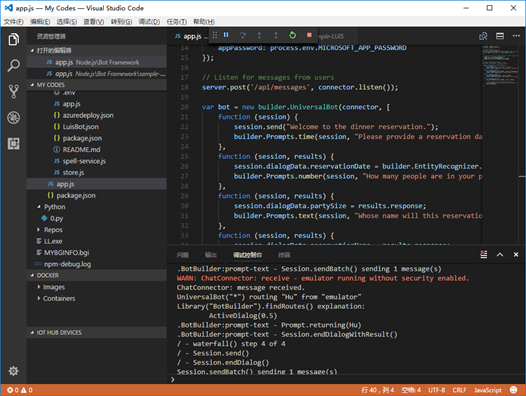The width and height of the screenshot is (526, 396).
Task: Restart the debugging session
Action: [x=293, y=35]
